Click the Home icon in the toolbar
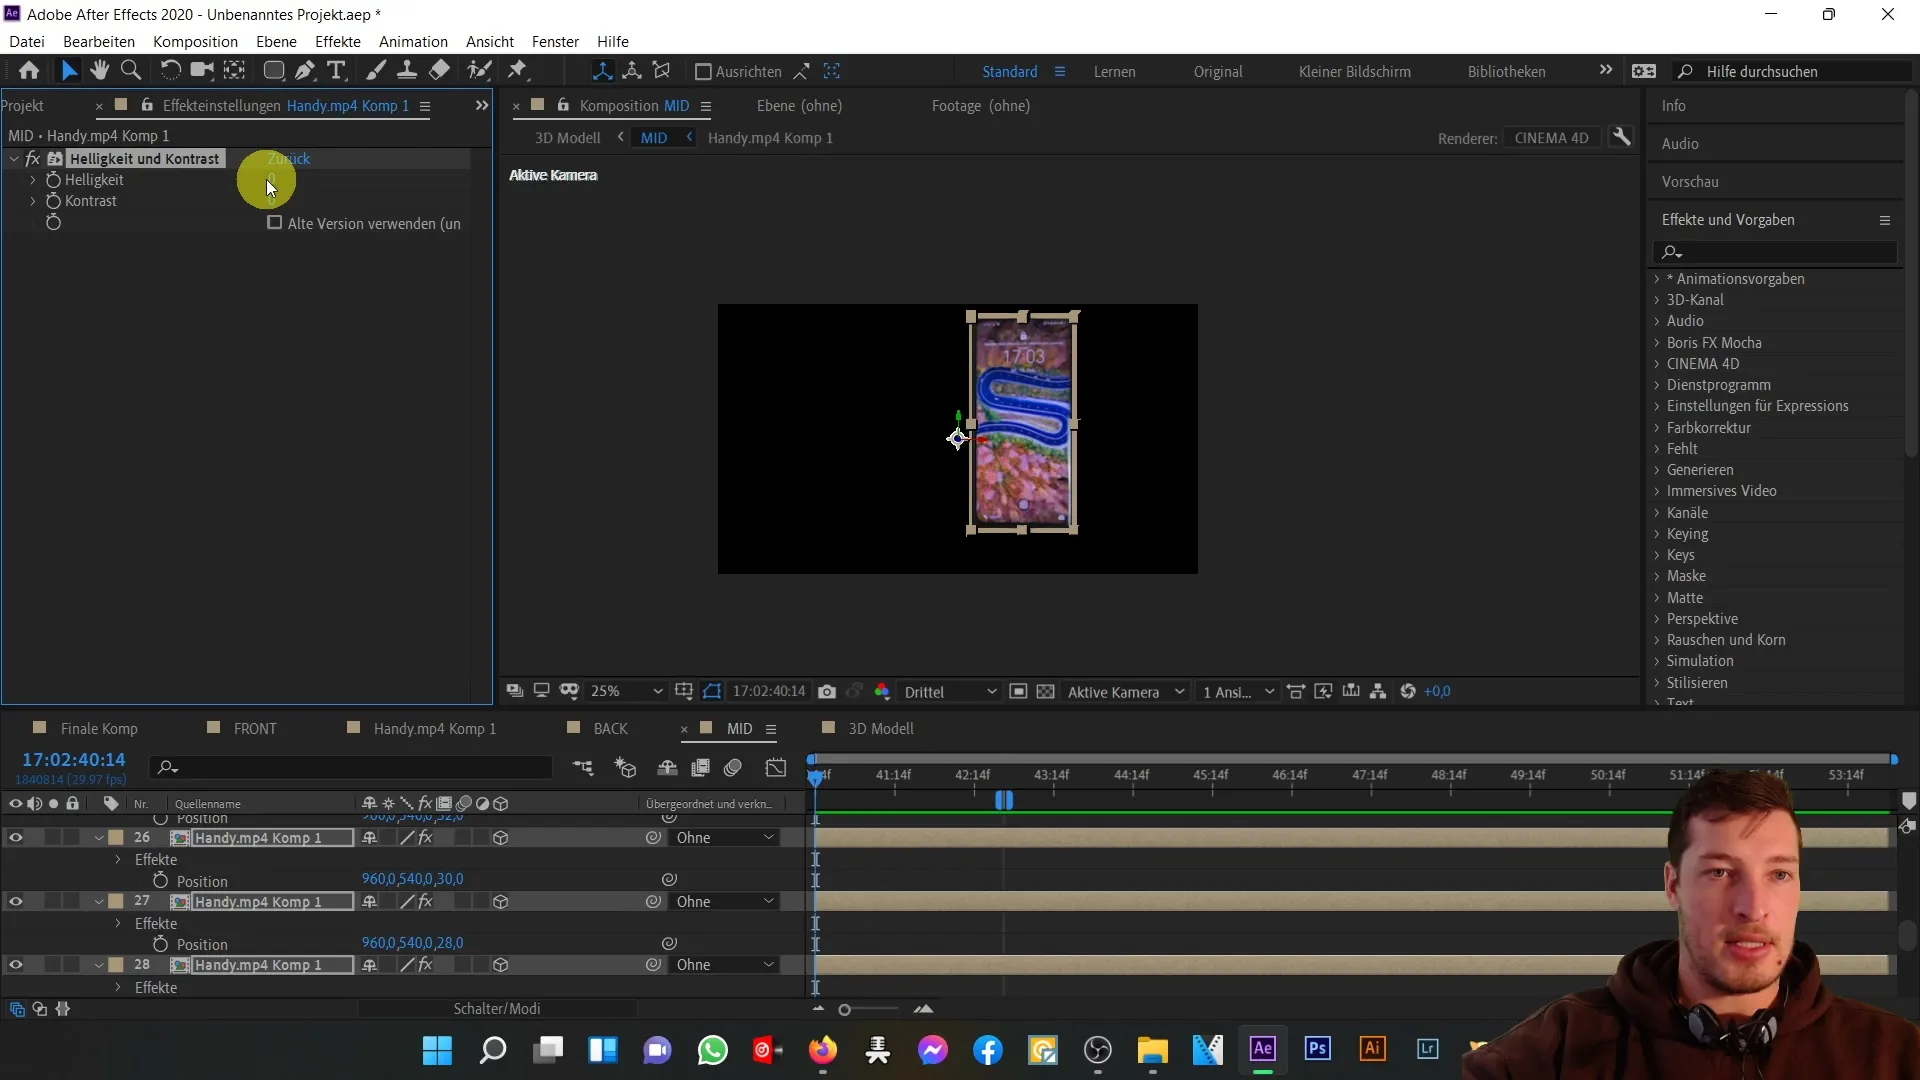 coord(29,71)
